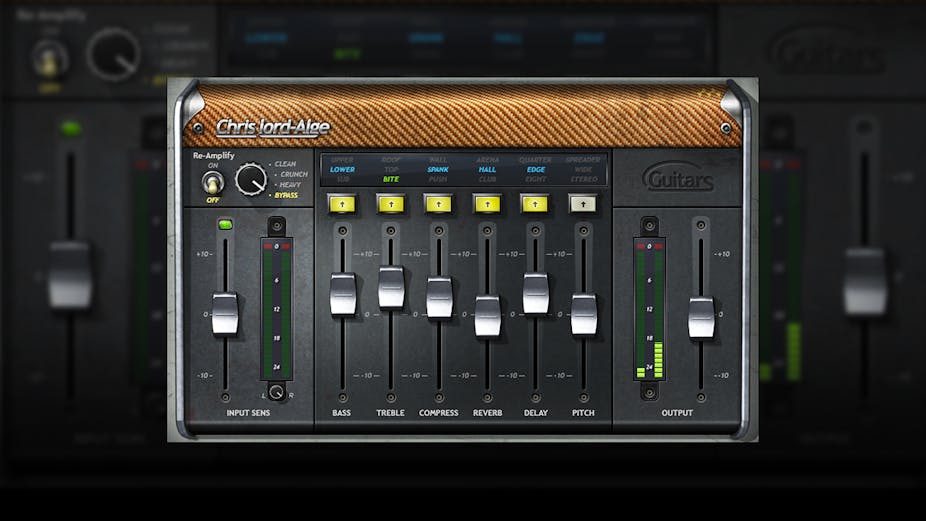
Task: Click the Re-Amplify amp type rotary knob
Action: tap(251, 180)
